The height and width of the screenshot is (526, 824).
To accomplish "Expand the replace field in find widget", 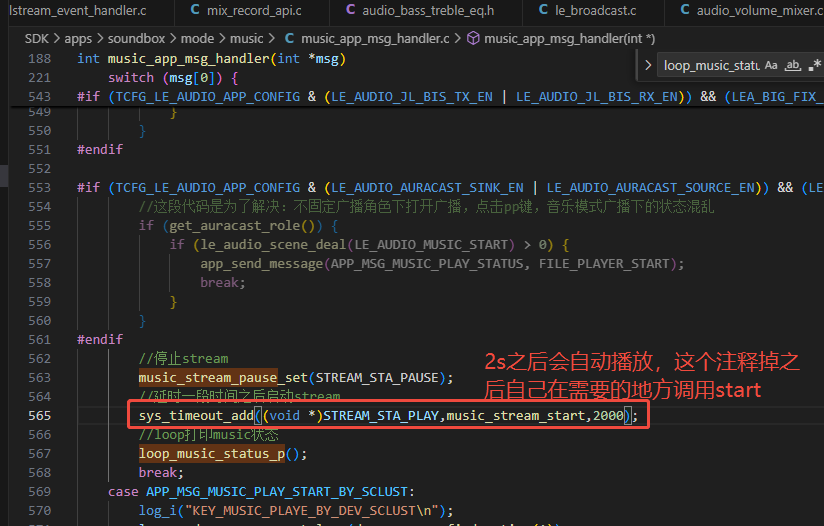I will [x=648, y=65].
